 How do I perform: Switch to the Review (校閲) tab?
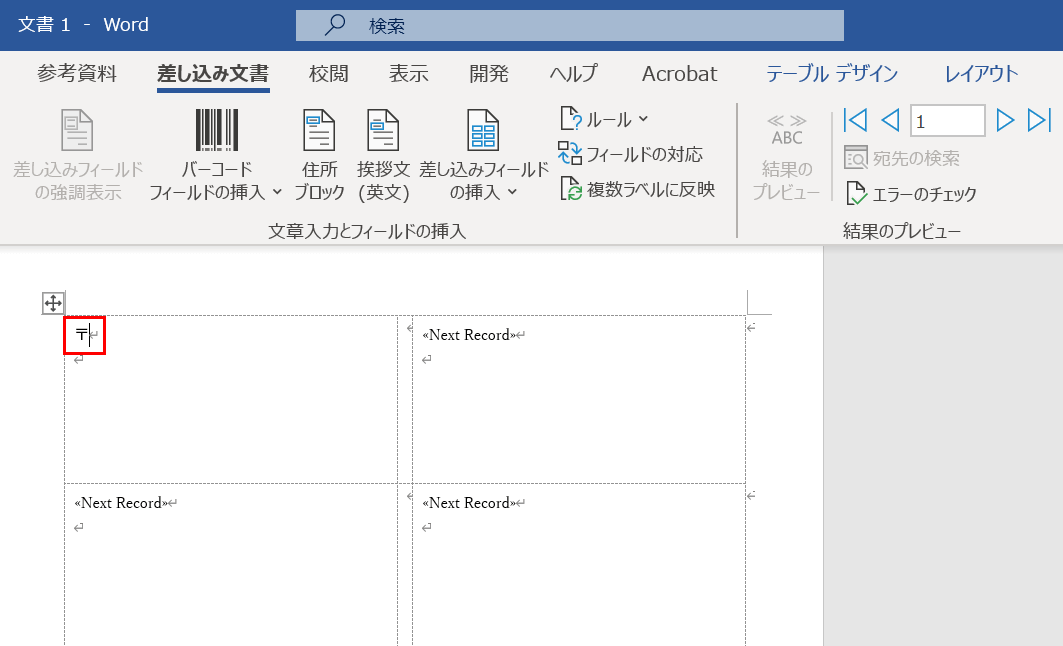pos(329,74)
